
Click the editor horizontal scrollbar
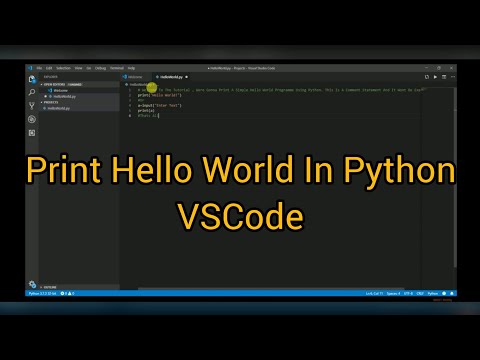tap(271, 289)
